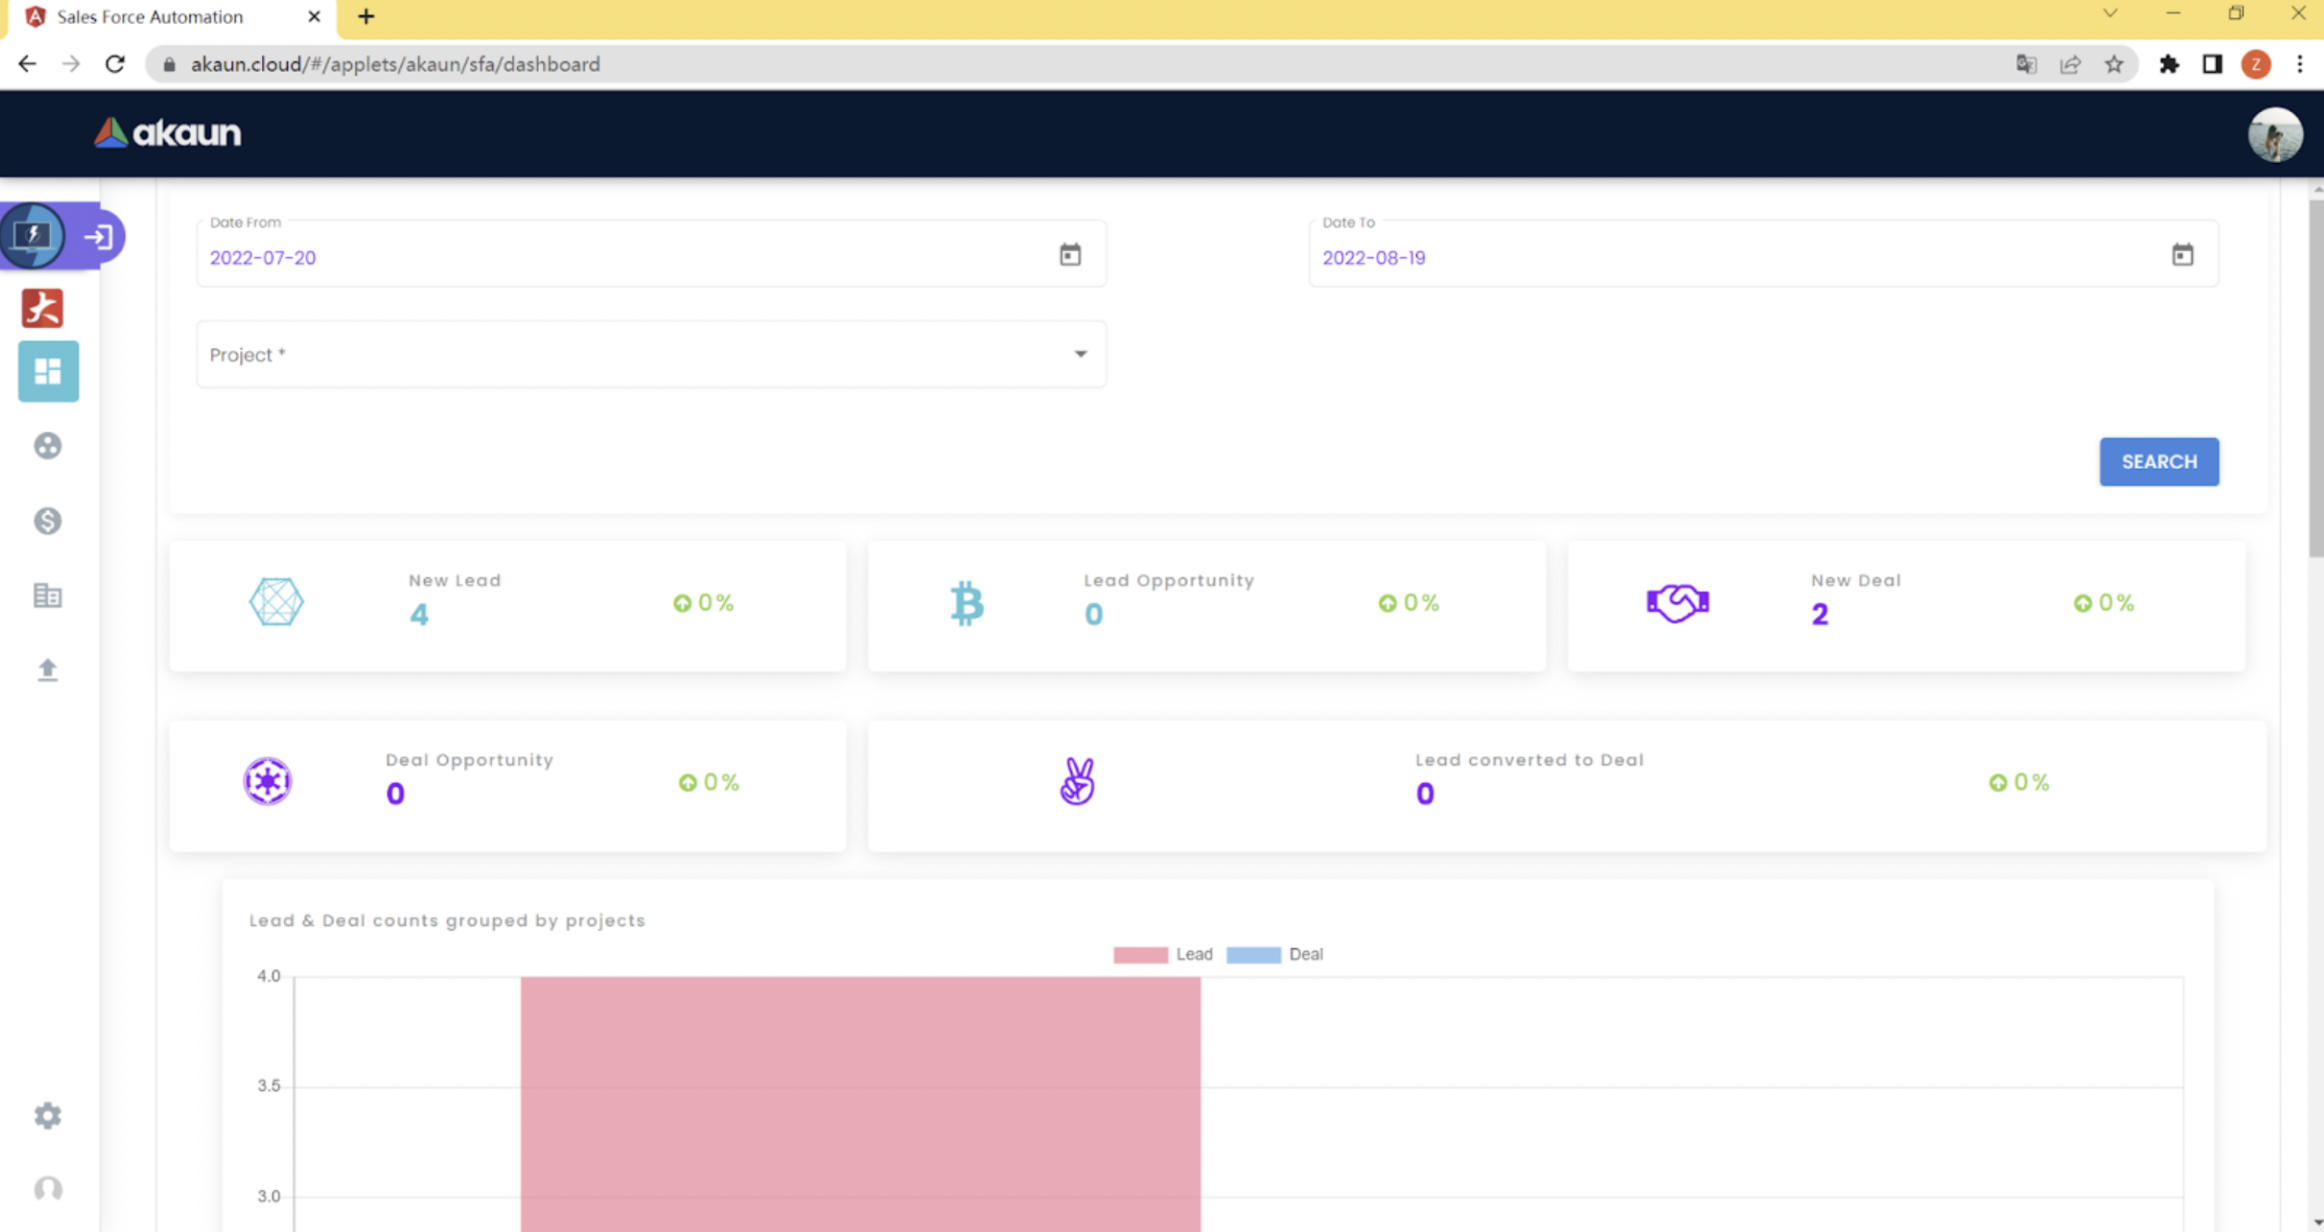Click the headset support icon
The height and width of the screenshot is (1232, 2324).
[48, 1189]
